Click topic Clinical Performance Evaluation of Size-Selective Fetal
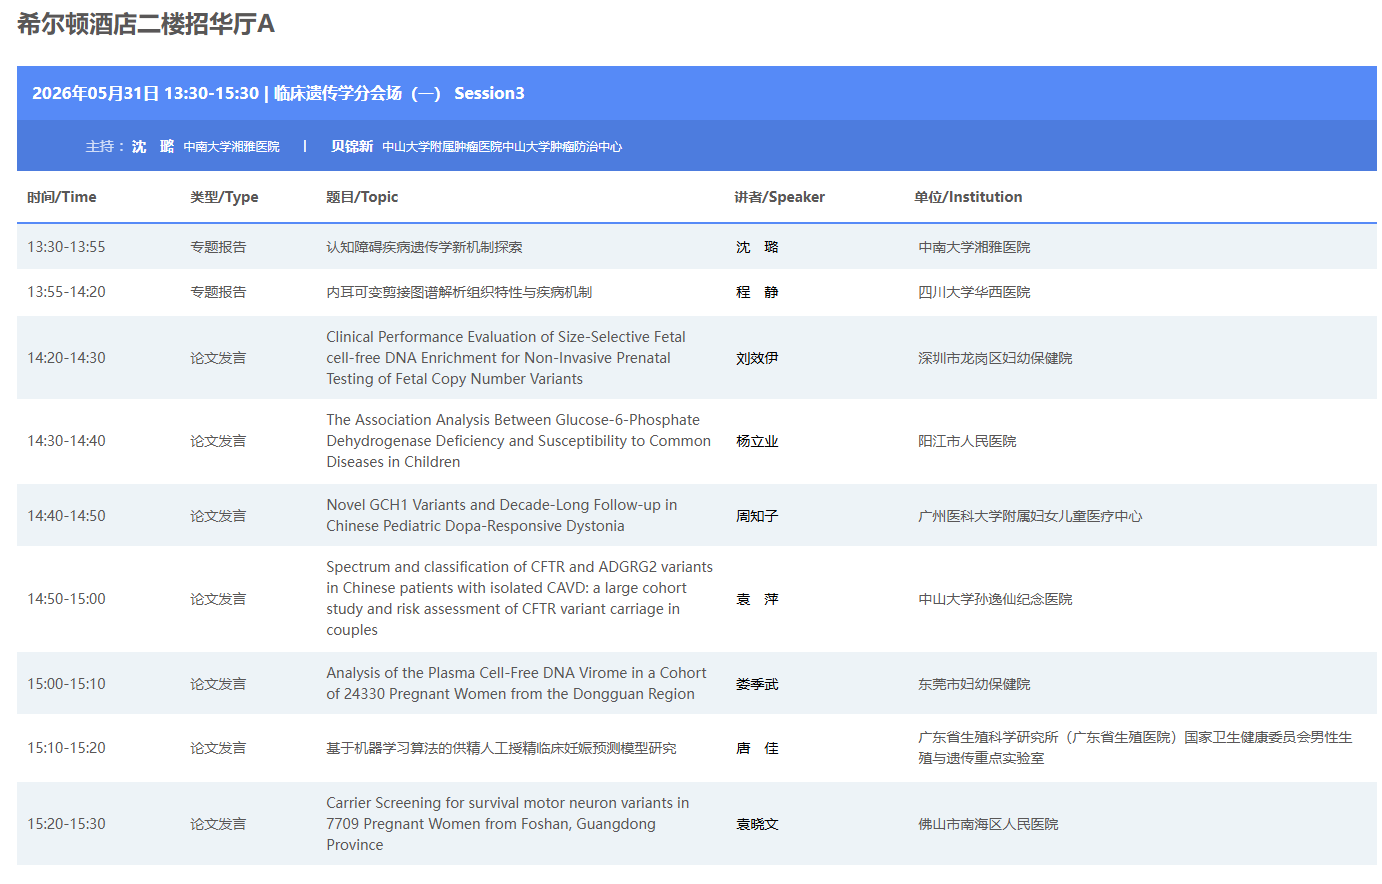The width and height of the screenshot is (1382, 884). [506, 358]
